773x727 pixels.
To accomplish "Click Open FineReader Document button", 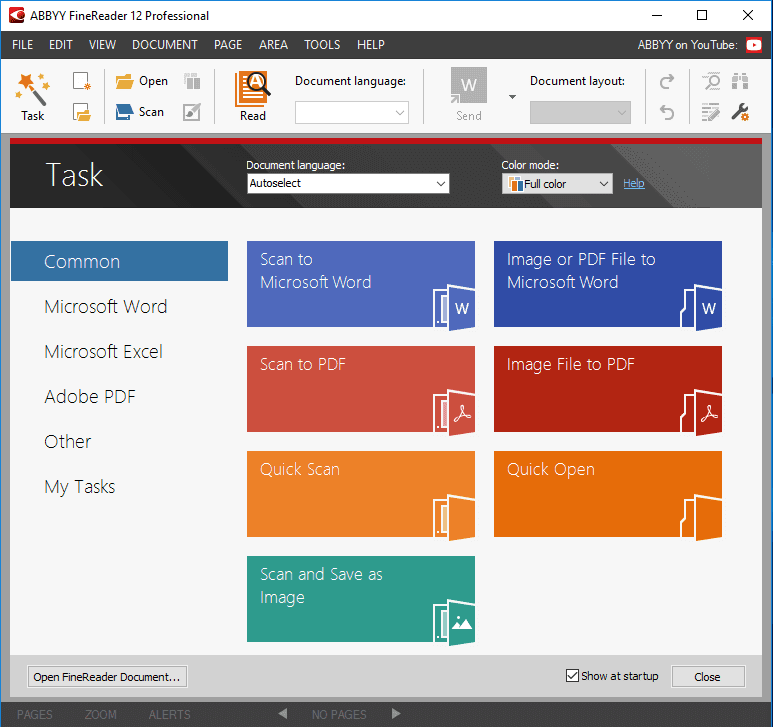I will pyautogui.click(x=107, y=677).
